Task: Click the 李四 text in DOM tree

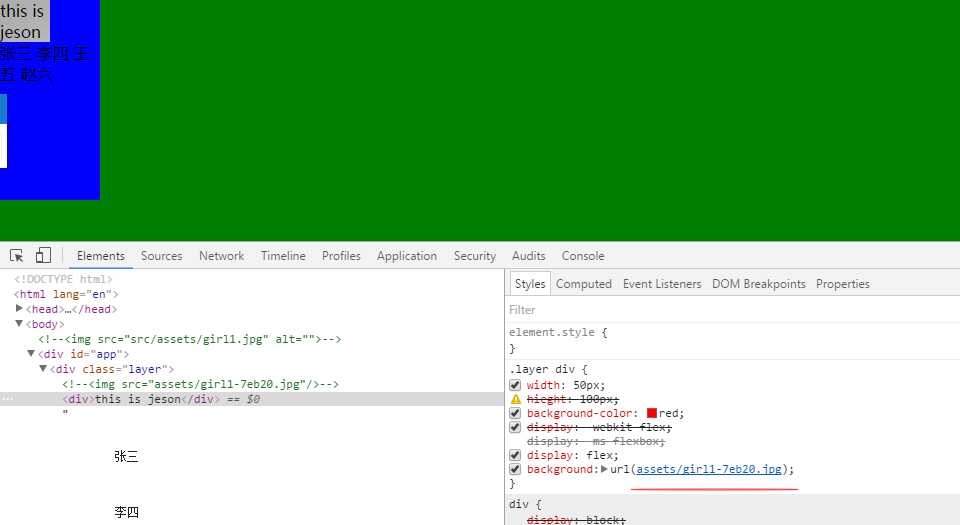Action: (x=126, y=512)
